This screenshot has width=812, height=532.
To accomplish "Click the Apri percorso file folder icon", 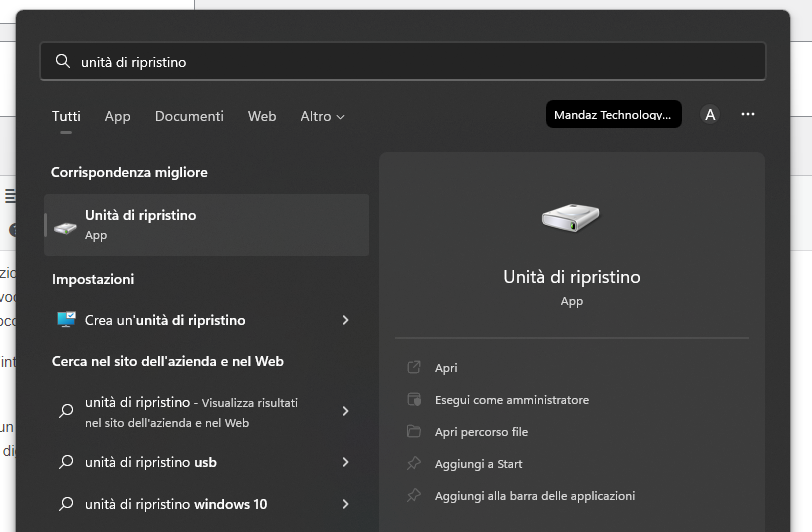I will [414, 432].
